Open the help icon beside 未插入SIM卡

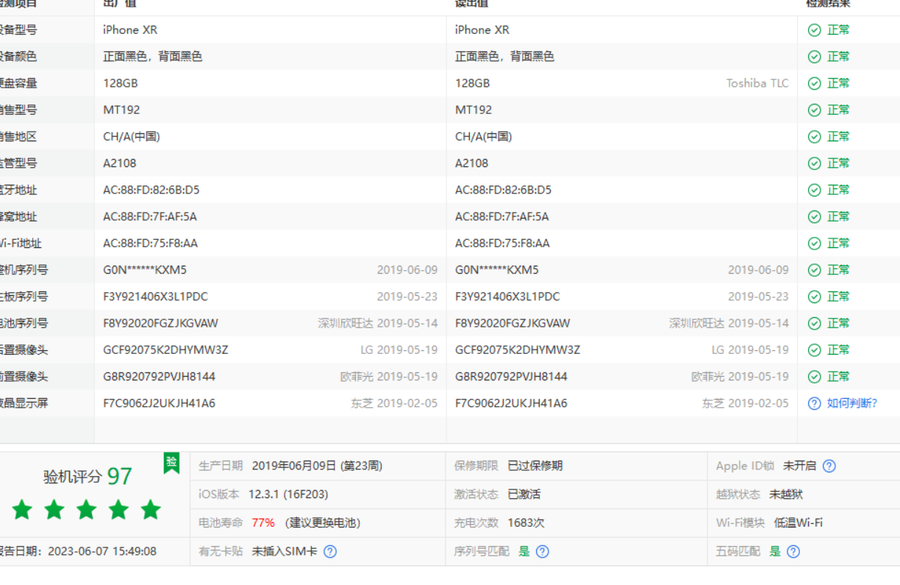coord(330,552)
